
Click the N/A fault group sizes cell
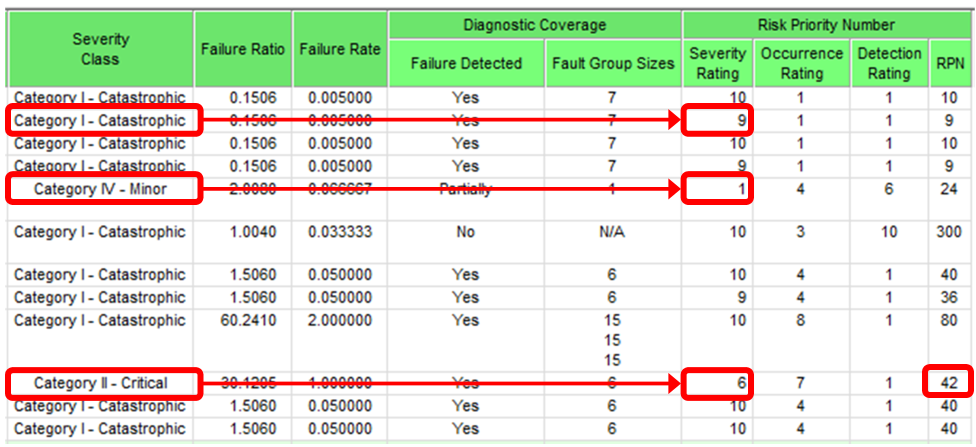point(612,232)
